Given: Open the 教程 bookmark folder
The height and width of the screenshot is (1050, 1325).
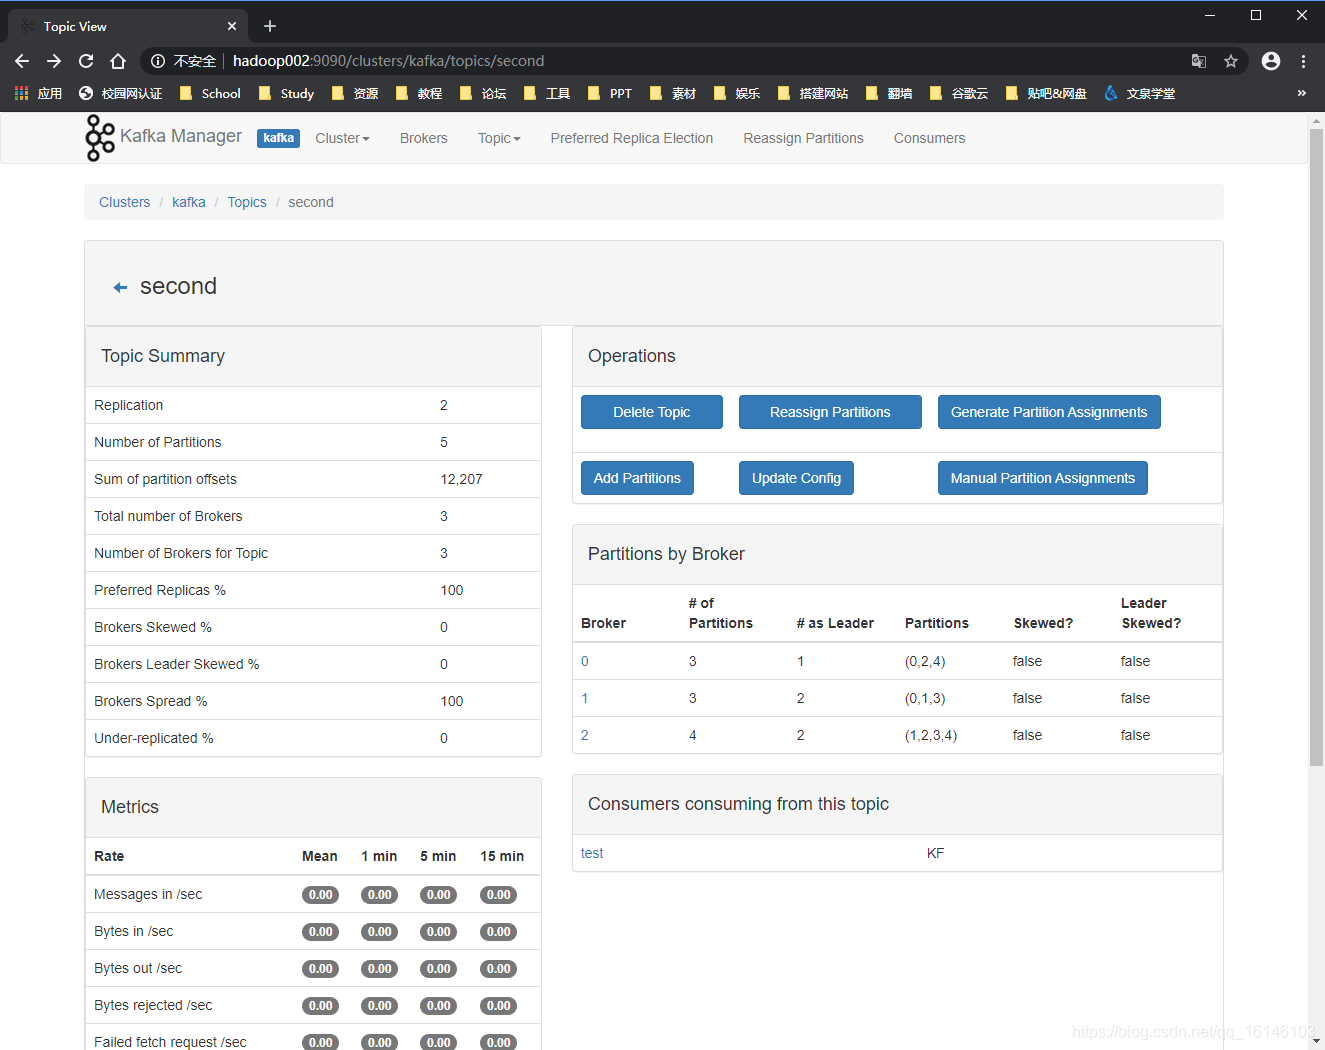Looking at the screenshot, I should pos(419,93).
